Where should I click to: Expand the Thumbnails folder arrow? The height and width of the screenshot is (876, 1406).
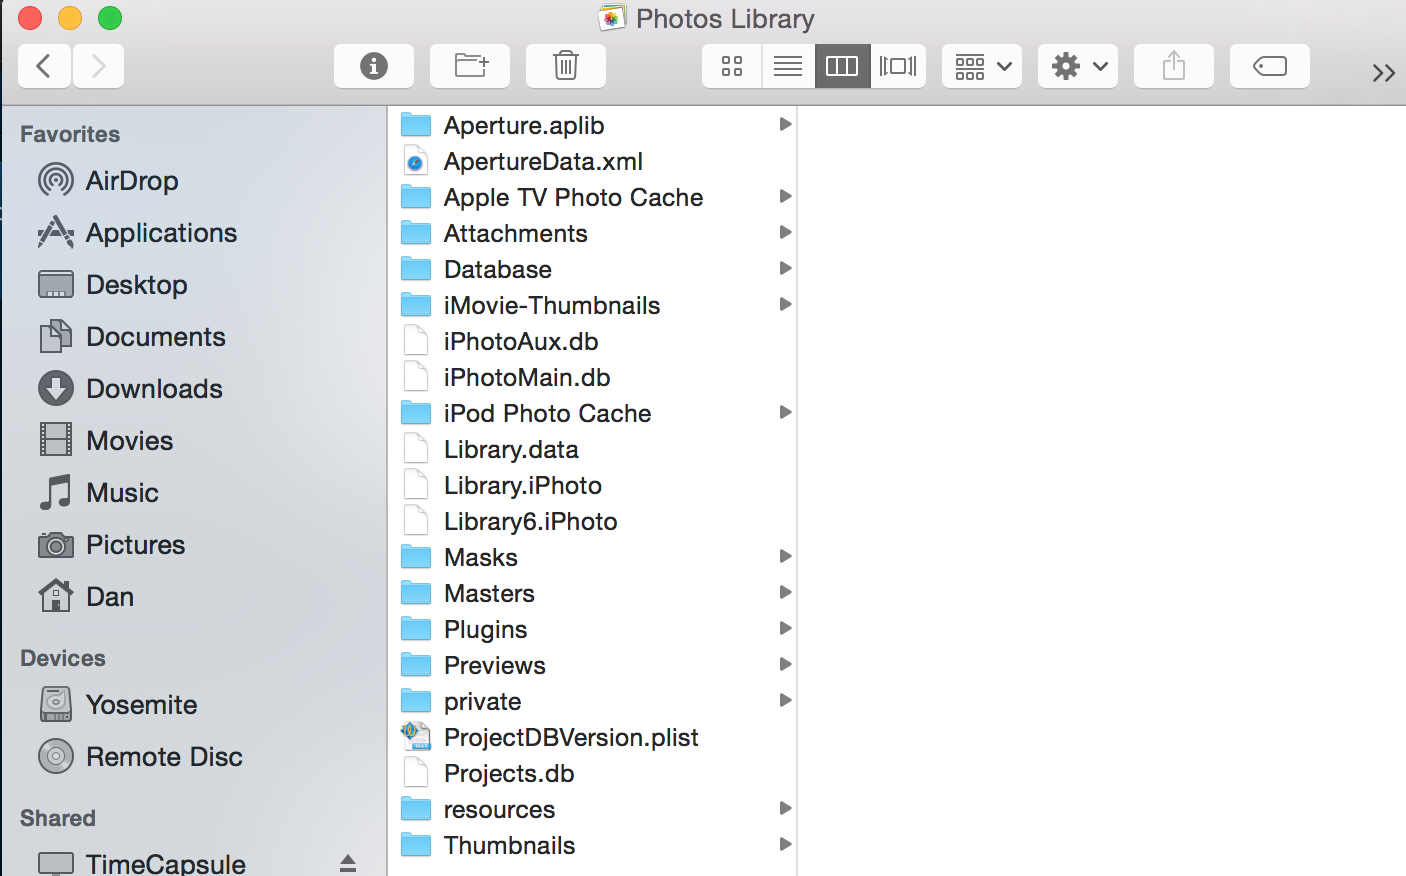[x=785, y=844]
